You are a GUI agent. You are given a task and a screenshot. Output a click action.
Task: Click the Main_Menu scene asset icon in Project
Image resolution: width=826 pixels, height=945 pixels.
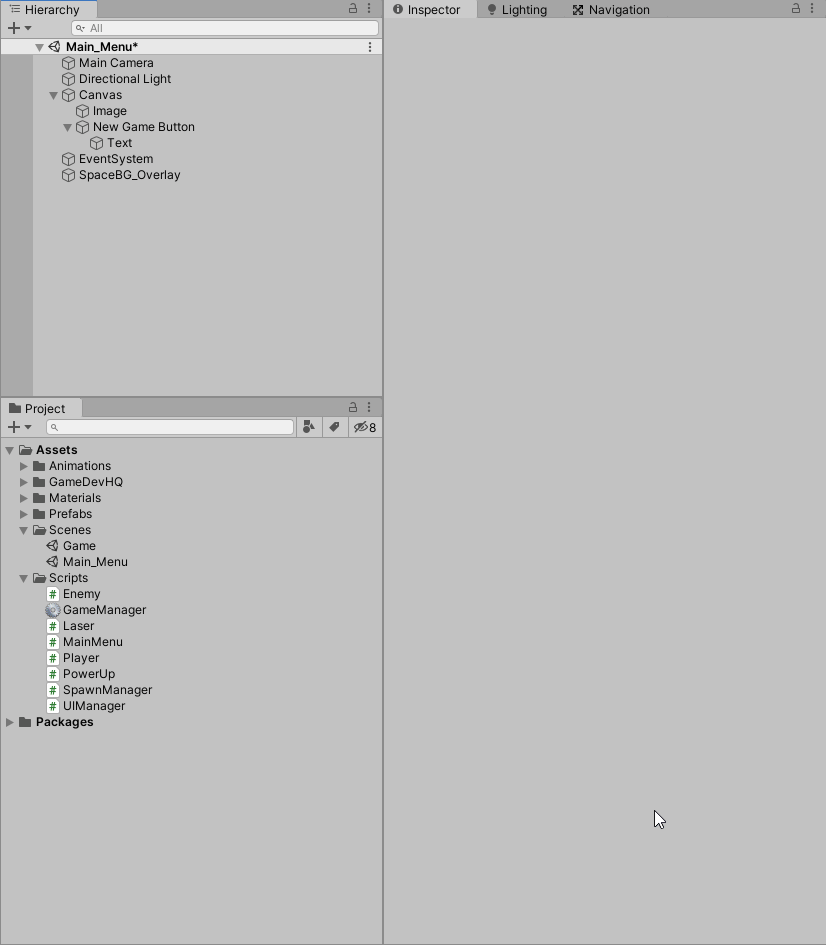[53, 562]
